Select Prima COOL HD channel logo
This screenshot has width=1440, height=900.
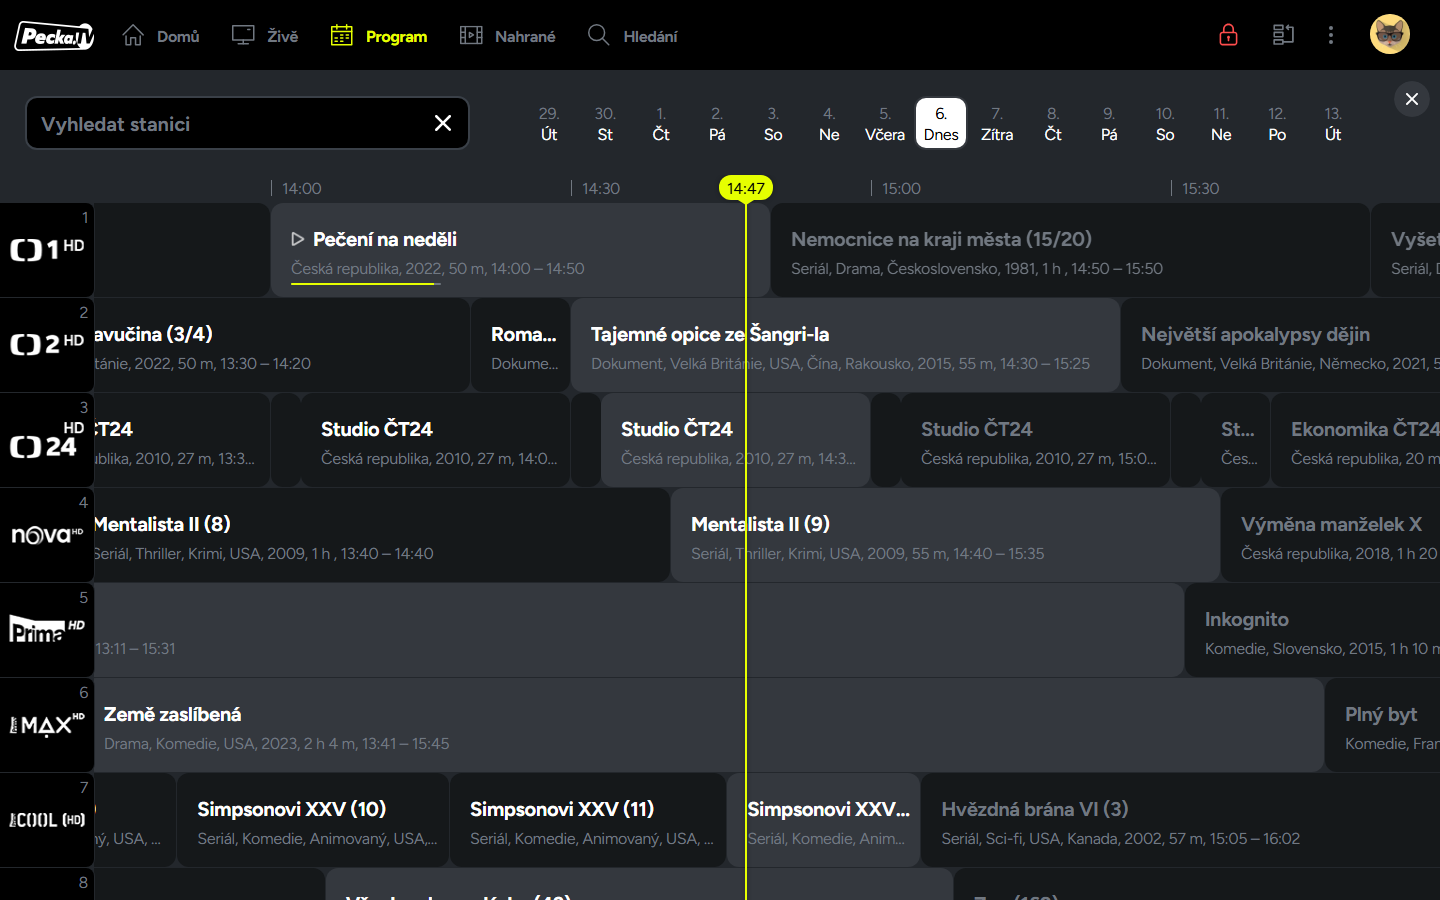pos(47,820)
